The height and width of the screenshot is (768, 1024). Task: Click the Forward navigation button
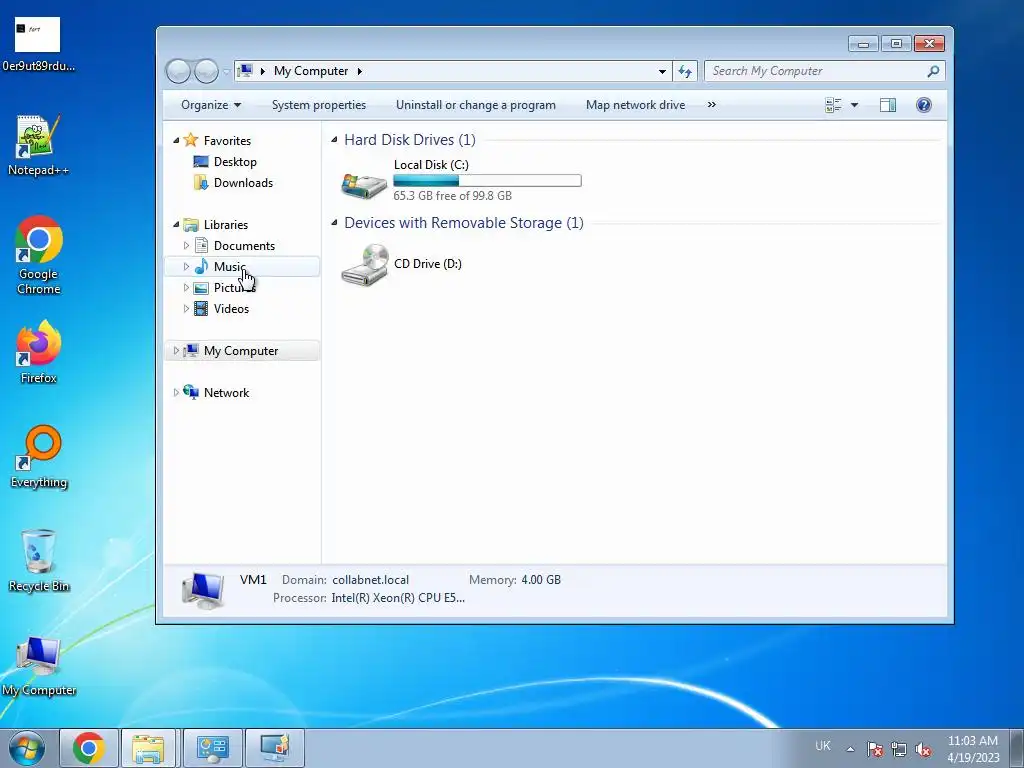(x=206, y=71)
